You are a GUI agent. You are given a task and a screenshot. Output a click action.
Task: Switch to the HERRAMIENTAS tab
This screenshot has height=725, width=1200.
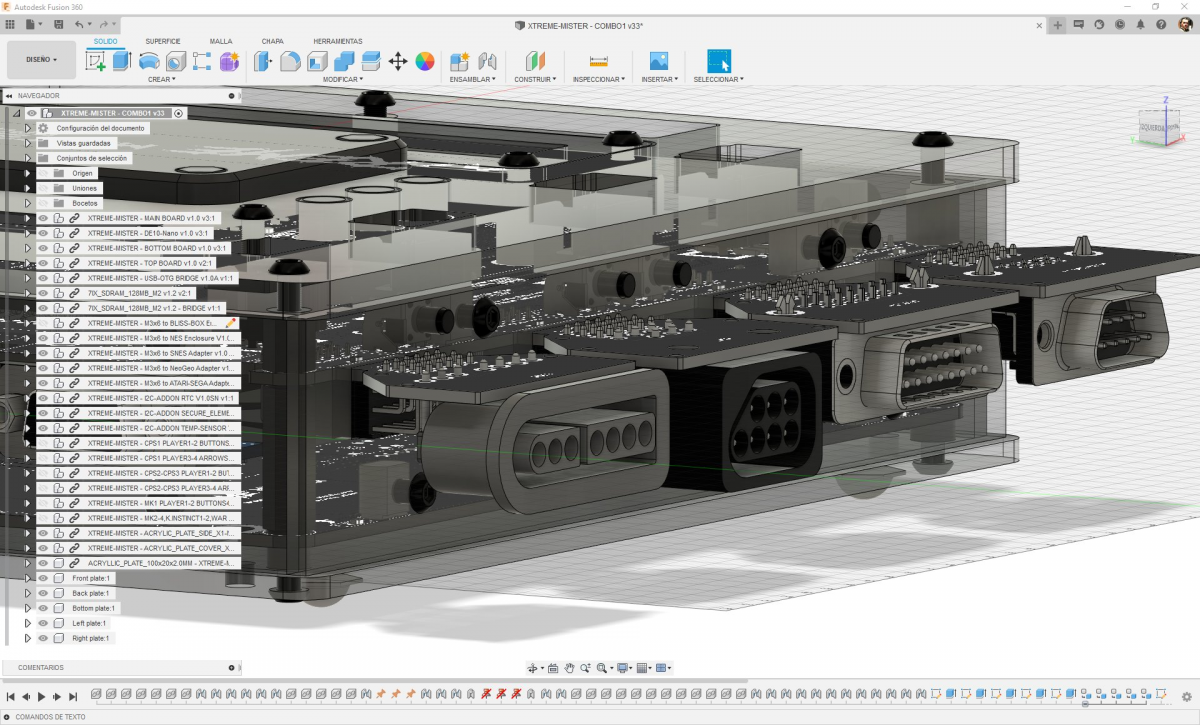[338, 41]
